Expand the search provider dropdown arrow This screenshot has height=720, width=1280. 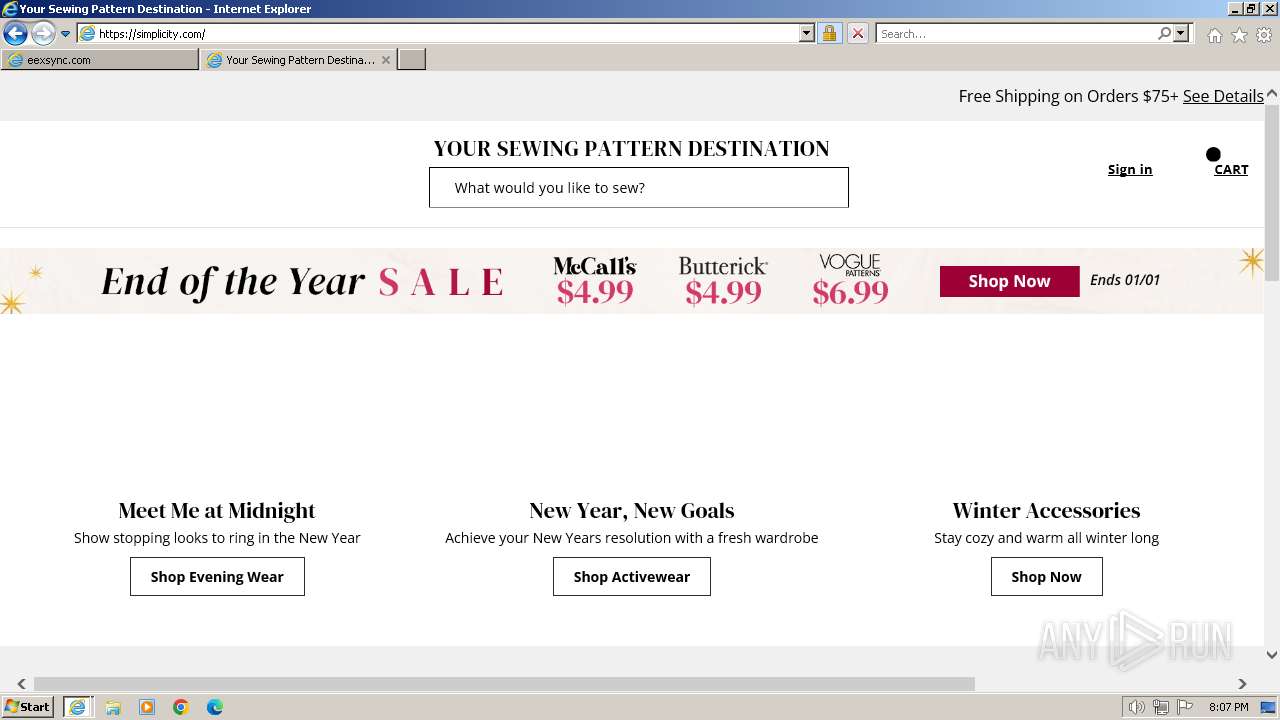click(x=1181, y=33)
